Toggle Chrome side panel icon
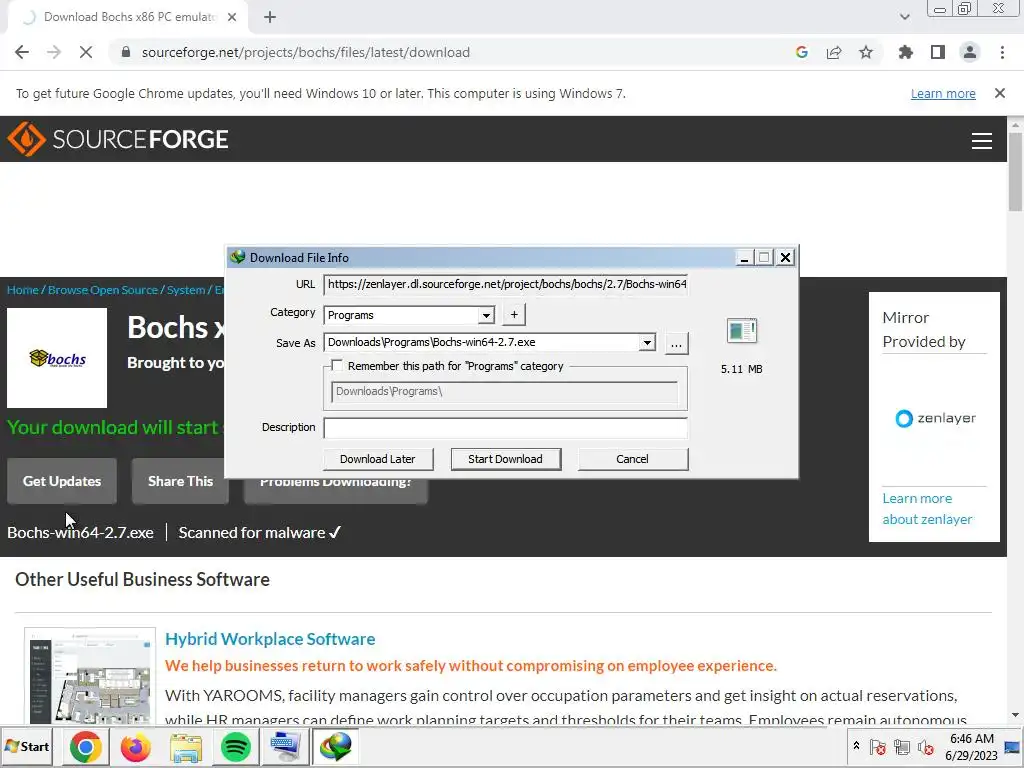 [x=937, y=52]
